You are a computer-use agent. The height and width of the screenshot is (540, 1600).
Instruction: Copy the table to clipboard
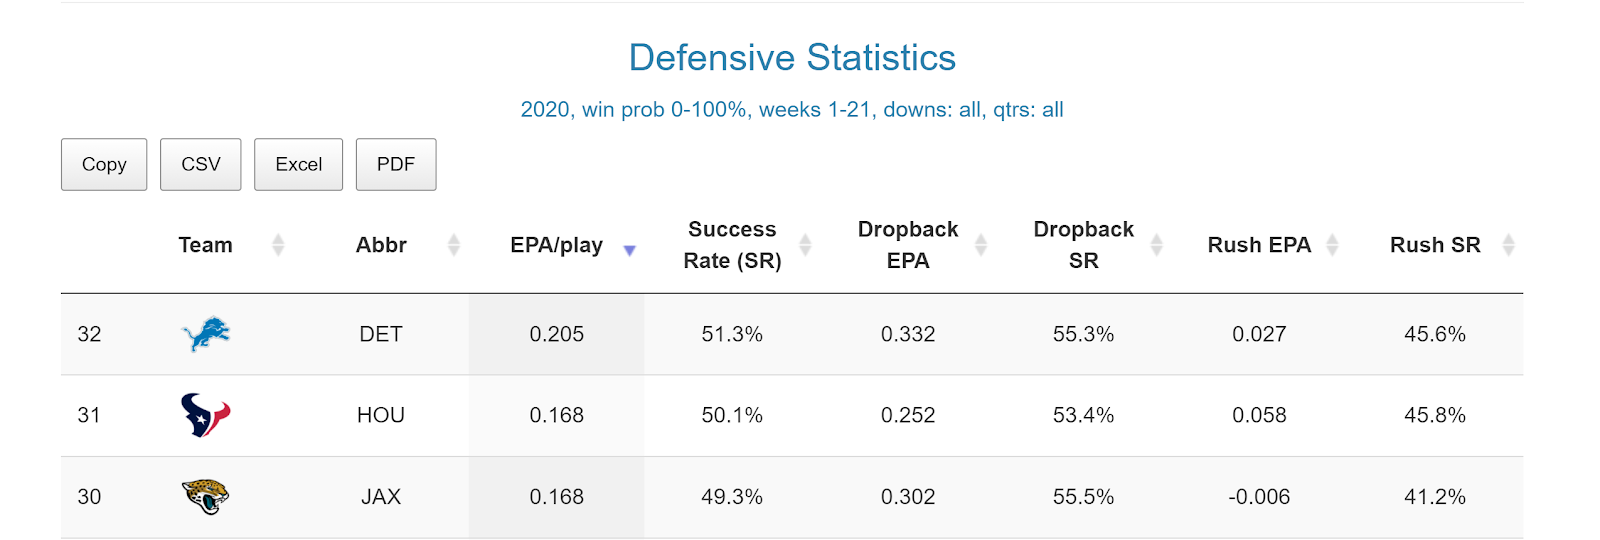104,164
